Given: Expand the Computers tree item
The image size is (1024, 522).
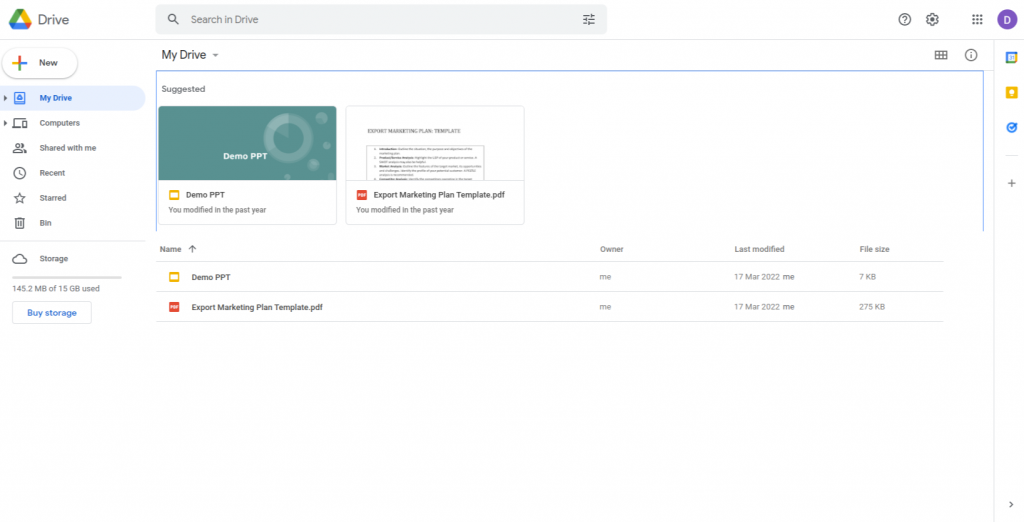Looking at the screenshot, I should point(6,123).
